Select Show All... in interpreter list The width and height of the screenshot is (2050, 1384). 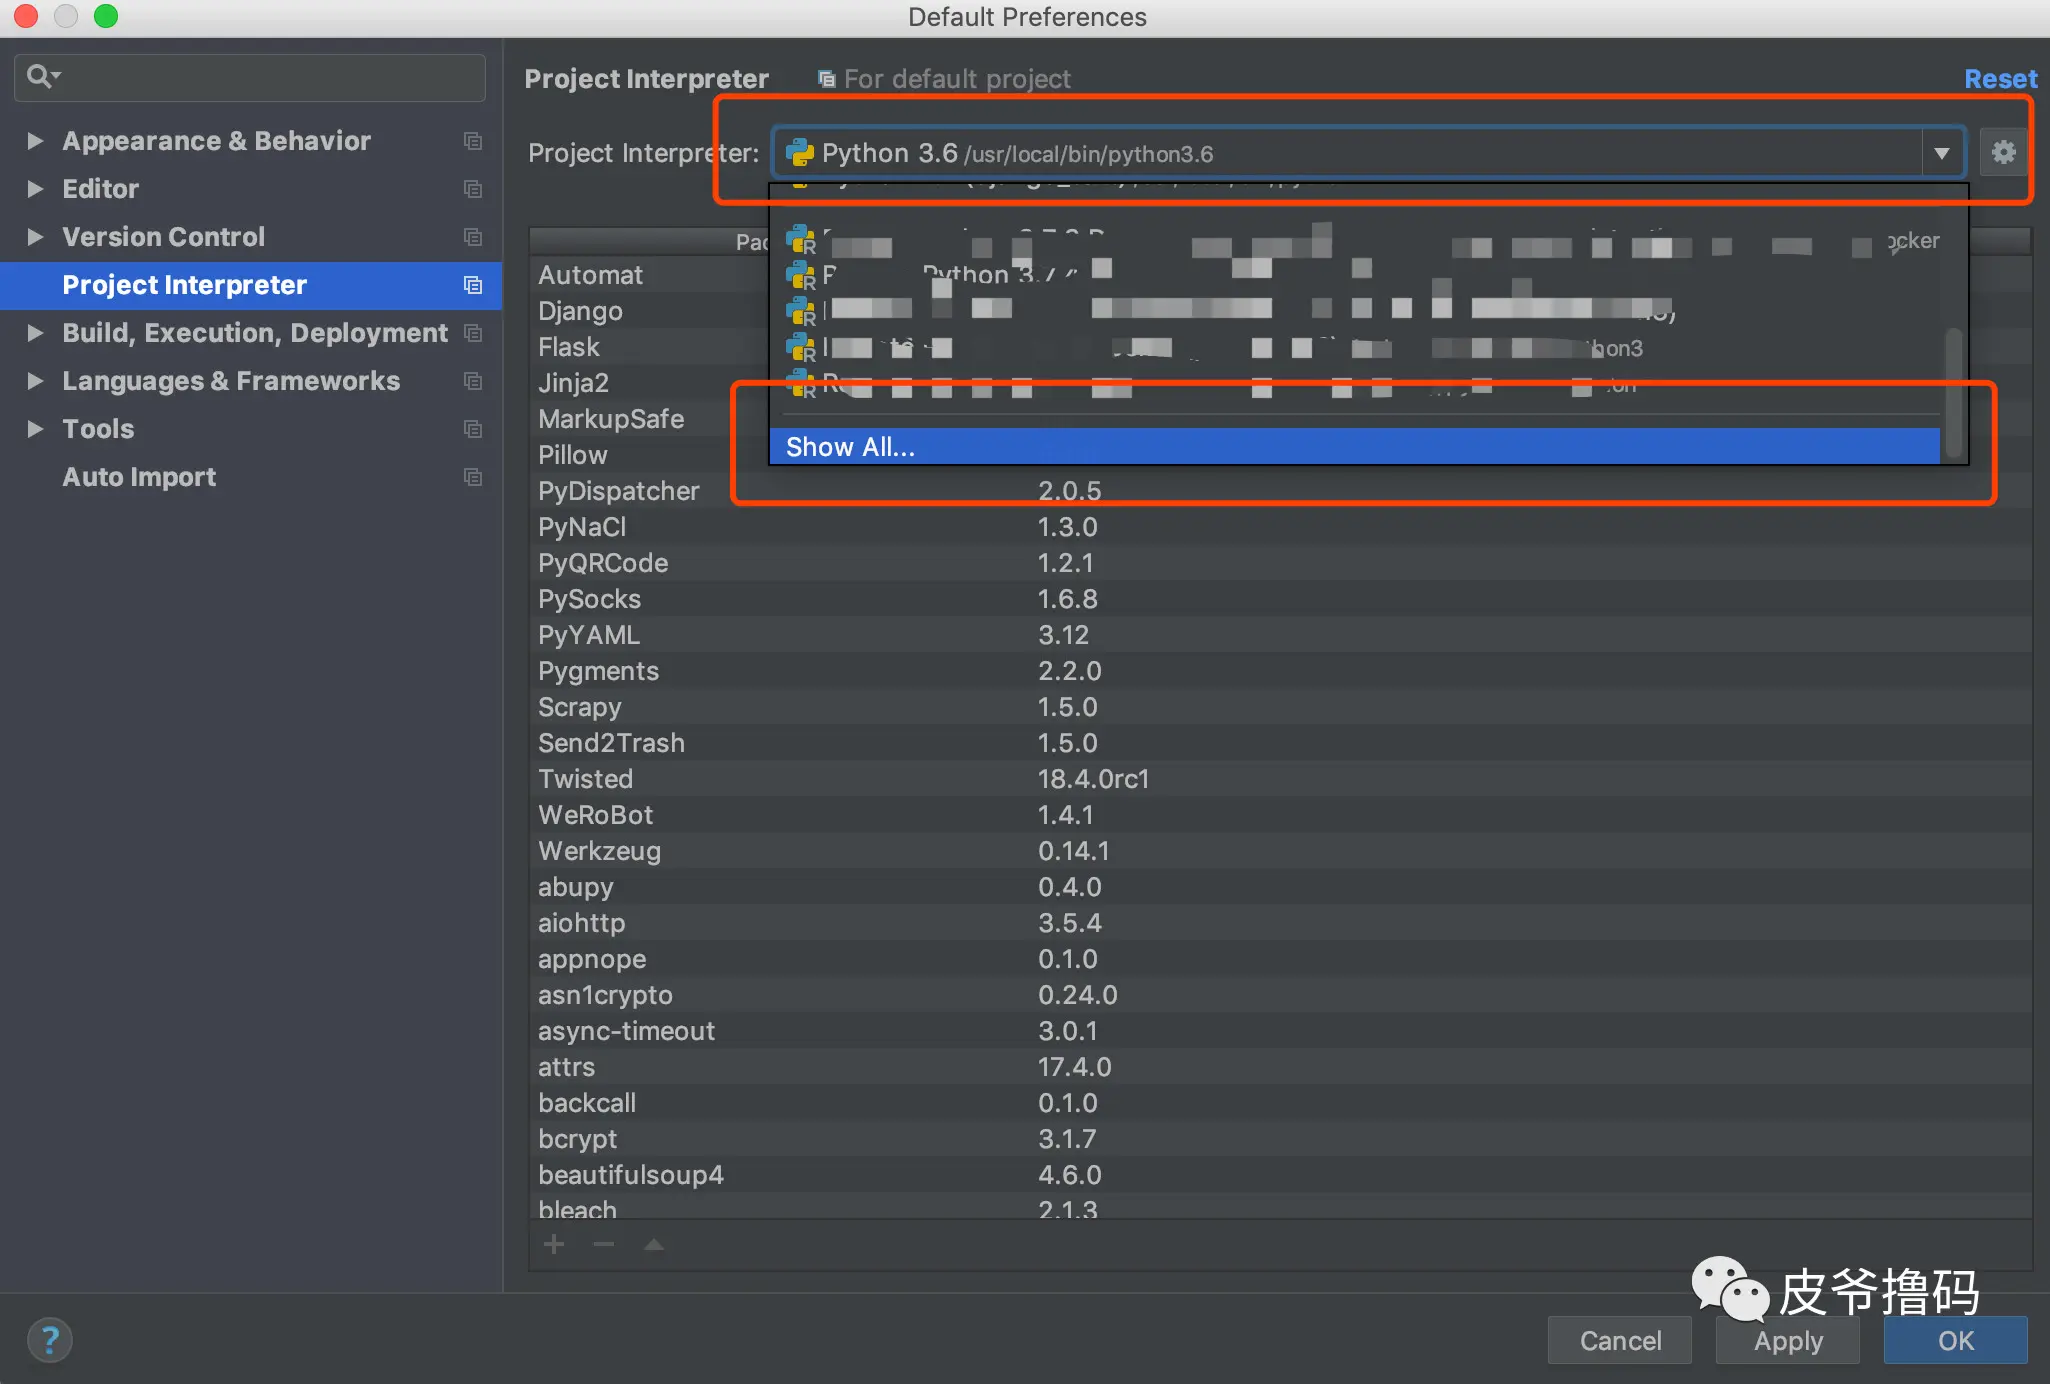[x=850, y=447]
